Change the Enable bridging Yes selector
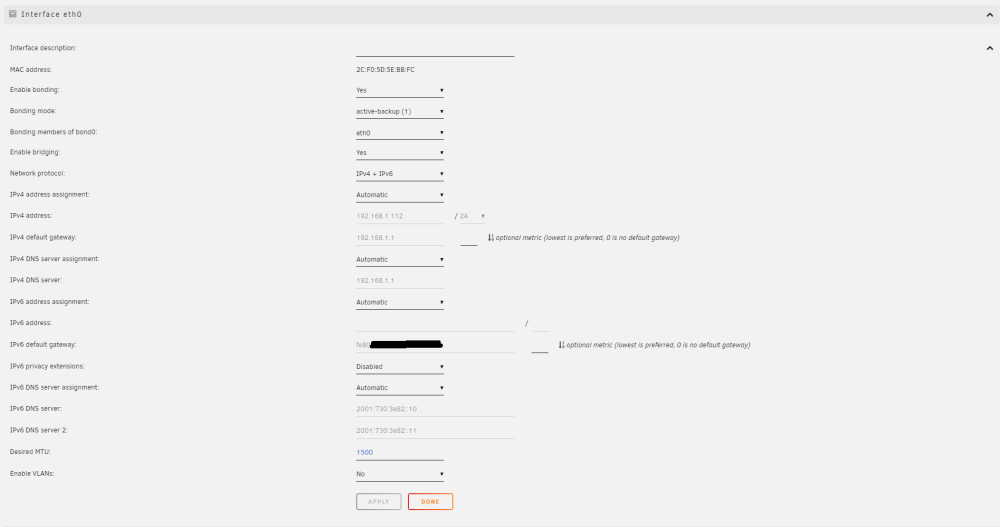The width and height of the screenshot is (1000, 527). click(400, 153)
